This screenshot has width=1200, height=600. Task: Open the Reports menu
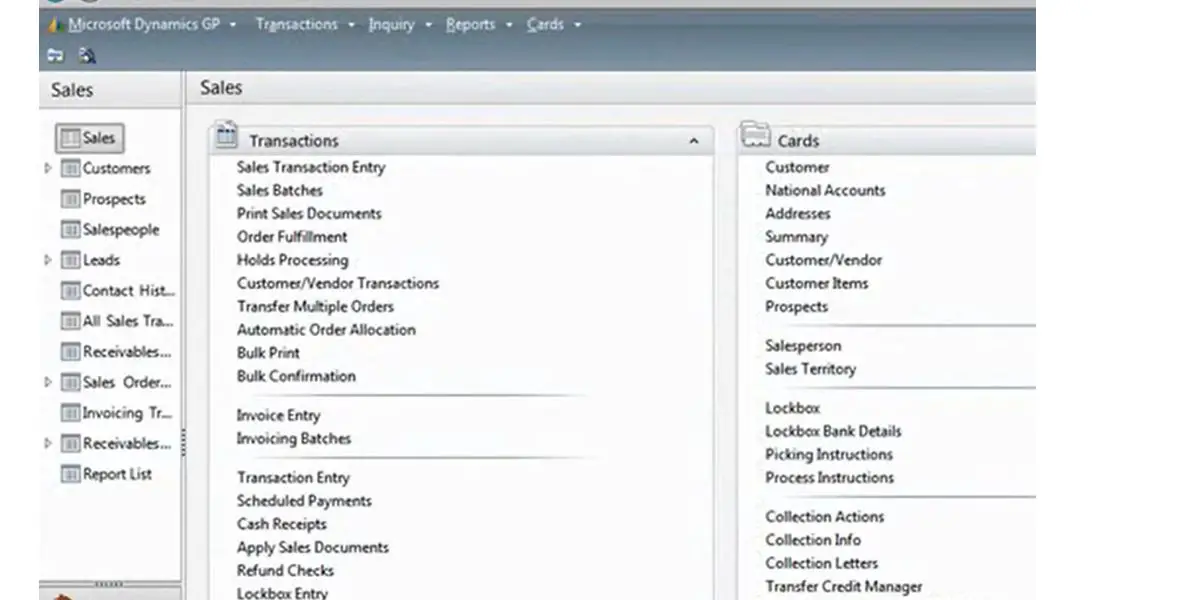coord(470,24)
